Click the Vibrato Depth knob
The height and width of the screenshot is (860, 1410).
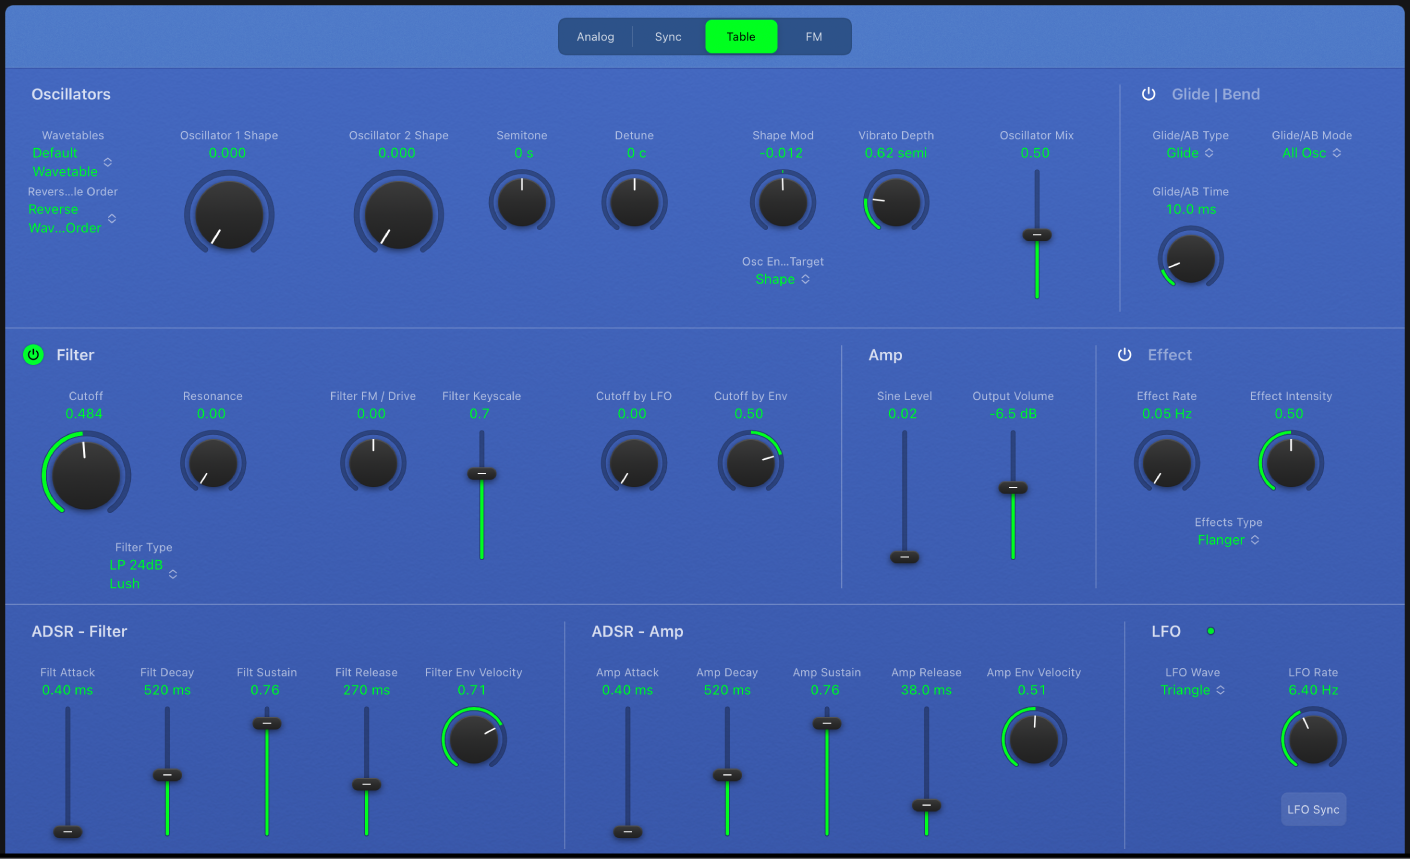point(896,201)
